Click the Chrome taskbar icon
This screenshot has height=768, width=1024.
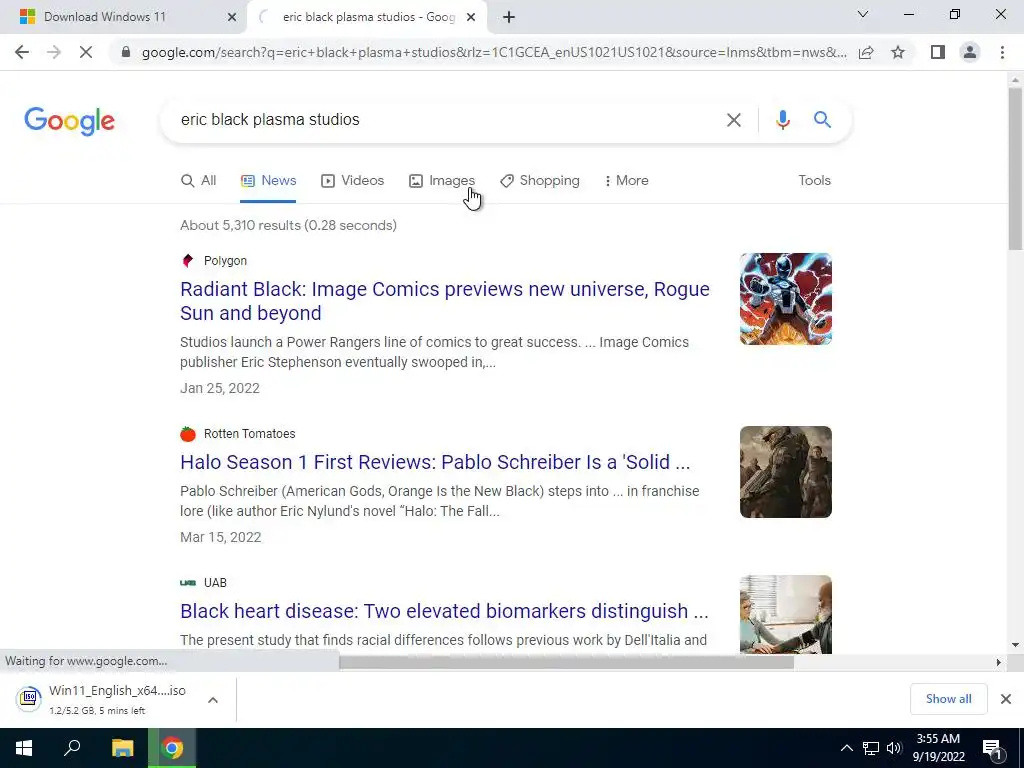click(172, 748)
